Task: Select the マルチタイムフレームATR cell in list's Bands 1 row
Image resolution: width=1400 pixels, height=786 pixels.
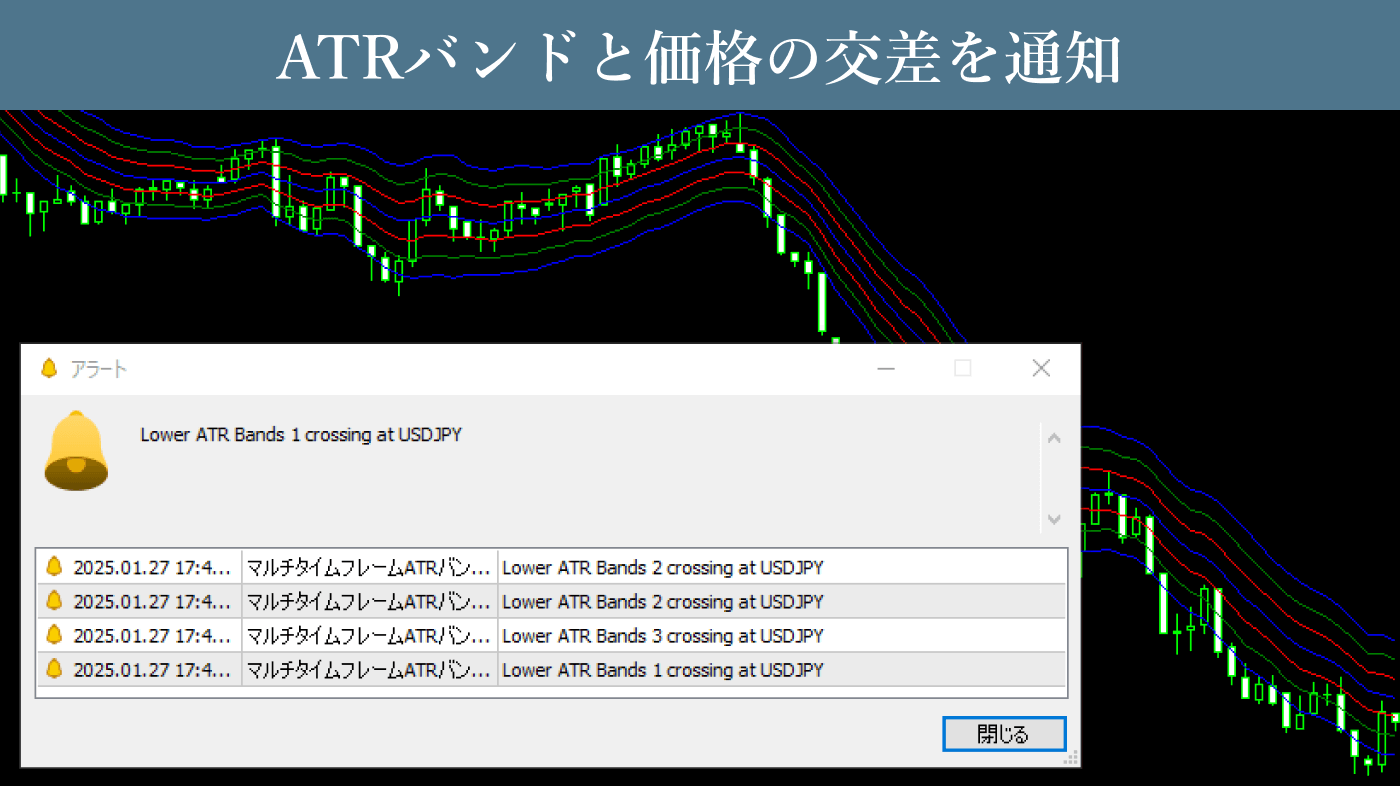Action: (370, 669)
